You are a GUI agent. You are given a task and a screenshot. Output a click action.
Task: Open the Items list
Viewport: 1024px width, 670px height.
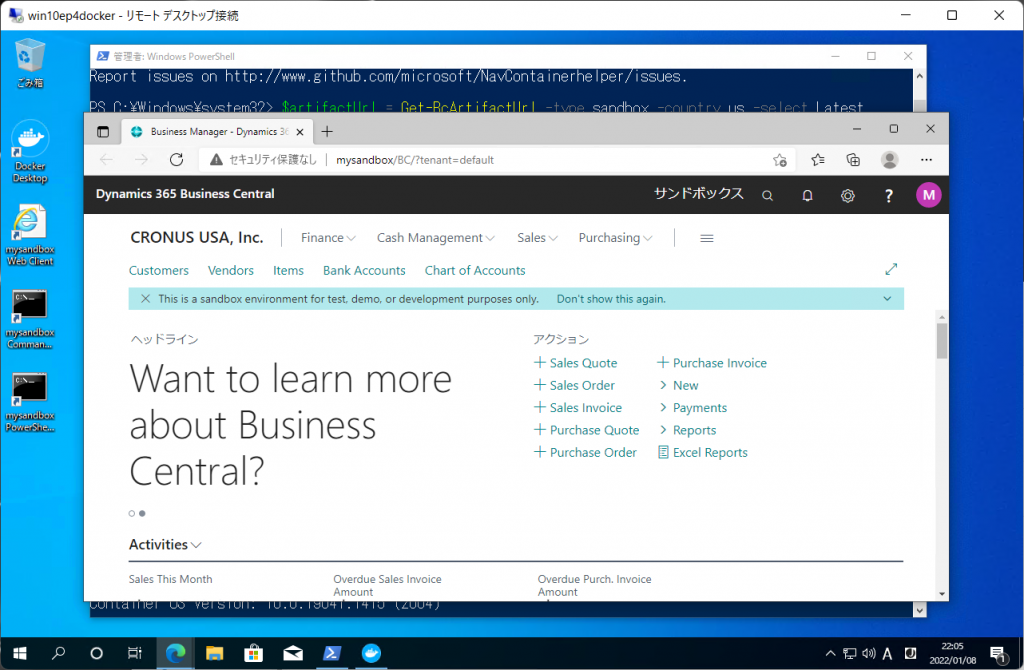click(288, 270)
